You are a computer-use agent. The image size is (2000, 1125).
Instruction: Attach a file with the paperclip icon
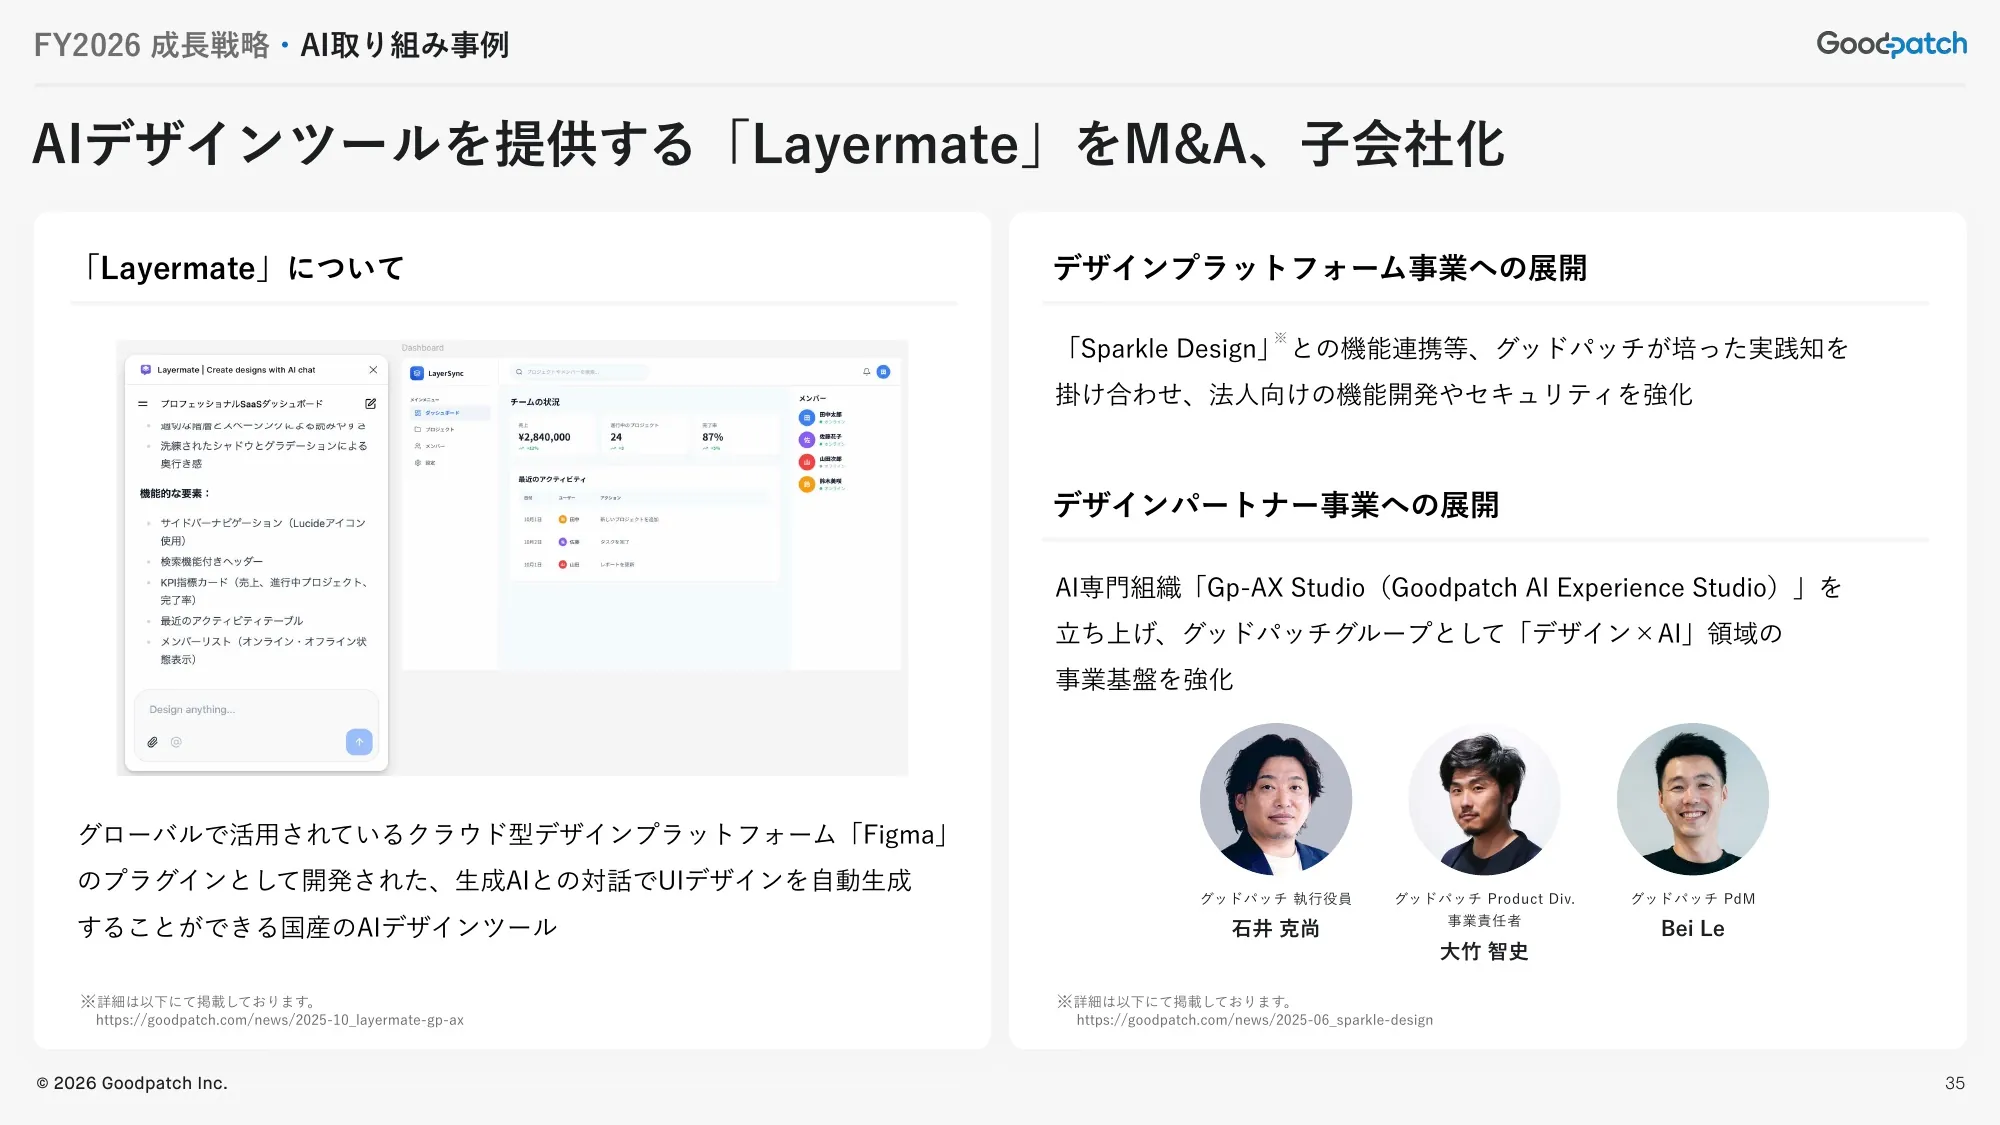click(152, 742)
